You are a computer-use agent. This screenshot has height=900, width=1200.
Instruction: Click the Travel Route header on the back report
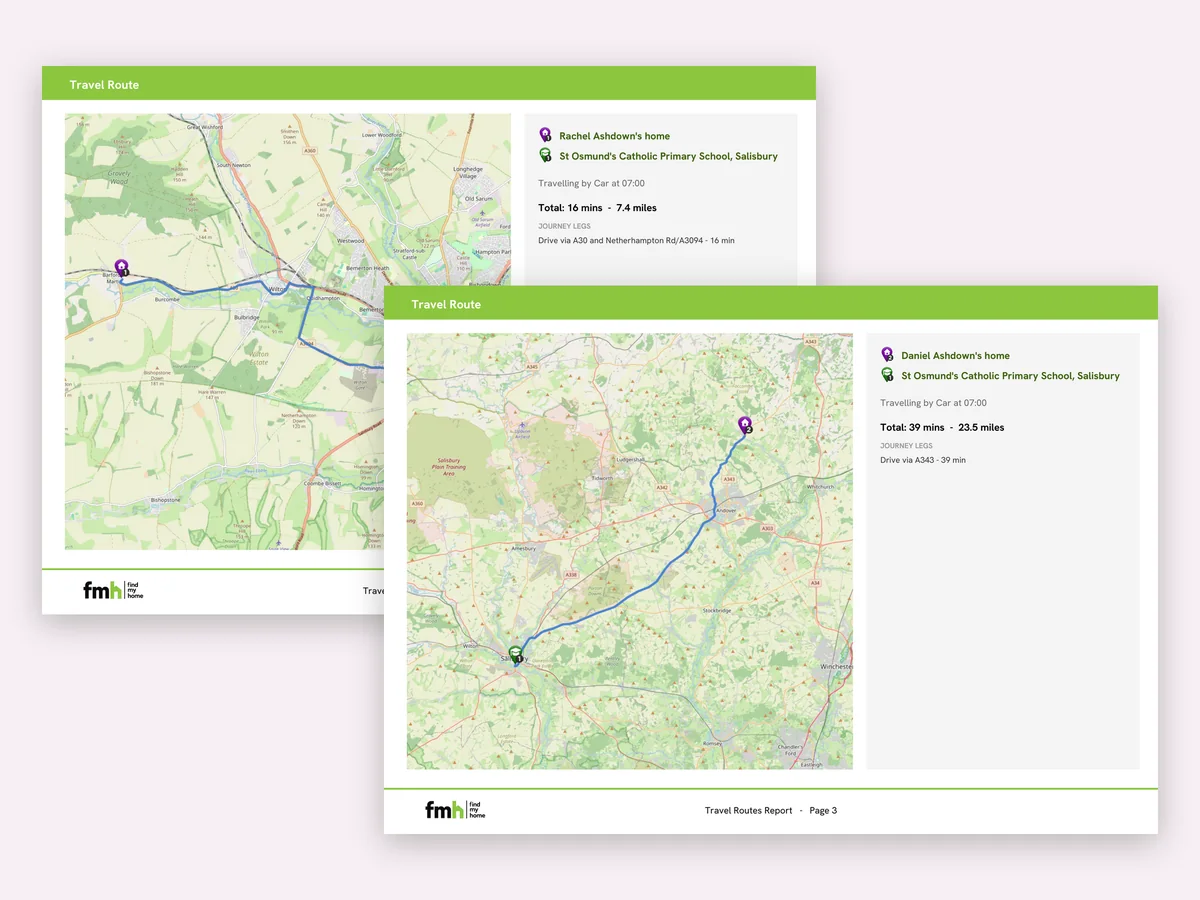pos(104,85)
